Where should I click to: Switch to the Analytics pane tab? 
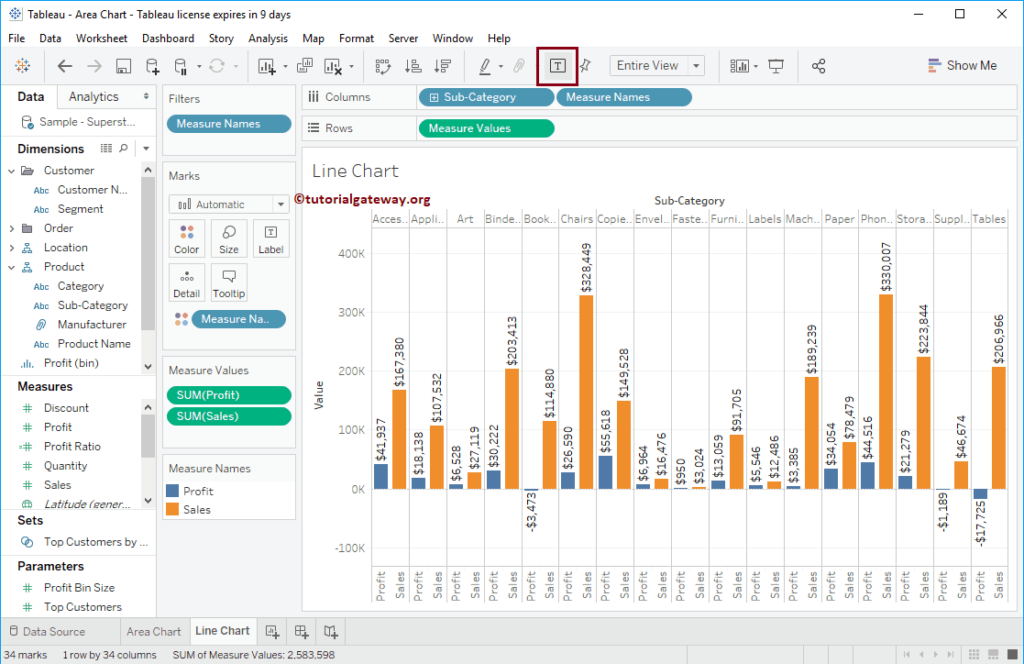(93, 97)
